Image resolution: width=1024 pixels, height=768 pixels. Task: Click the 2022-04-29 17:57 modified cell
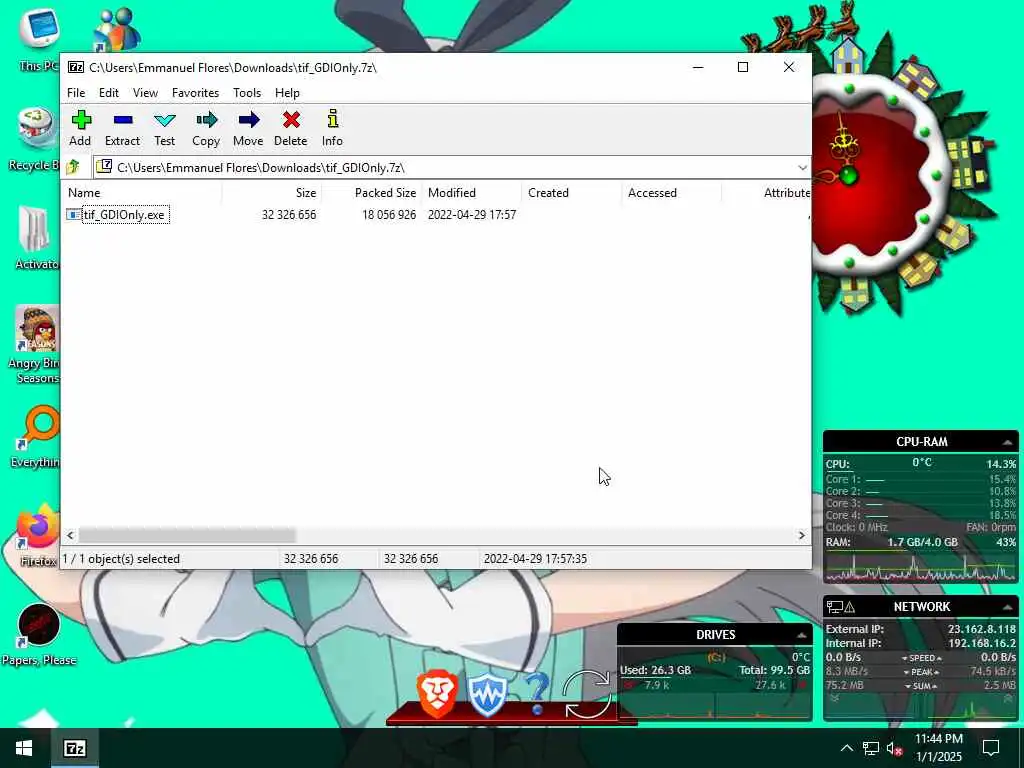coord(472,215)
